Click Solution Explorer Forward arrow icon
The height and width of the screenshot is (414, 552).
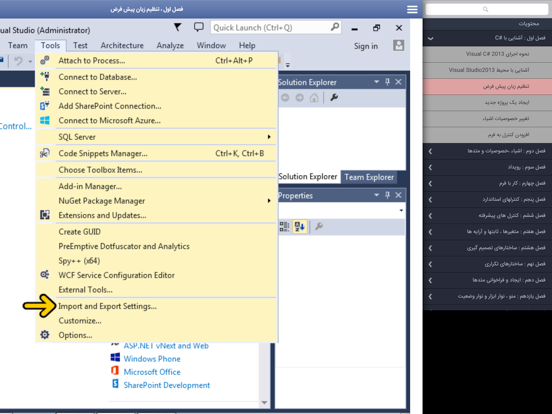[x=300, y=98]
